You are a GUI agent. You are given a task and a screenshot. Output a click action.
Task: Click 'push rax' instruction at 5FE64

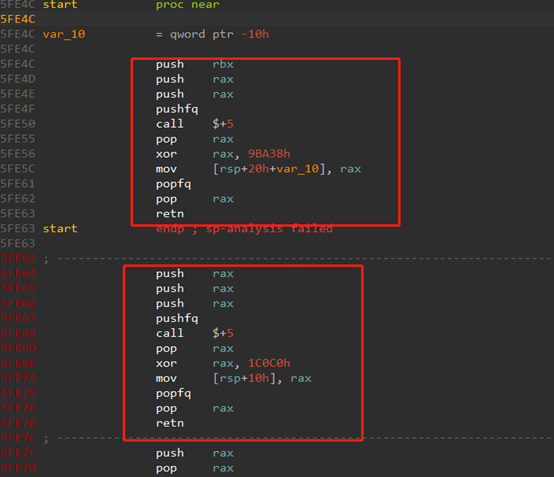pyautogui.click(x=195, y=273)
